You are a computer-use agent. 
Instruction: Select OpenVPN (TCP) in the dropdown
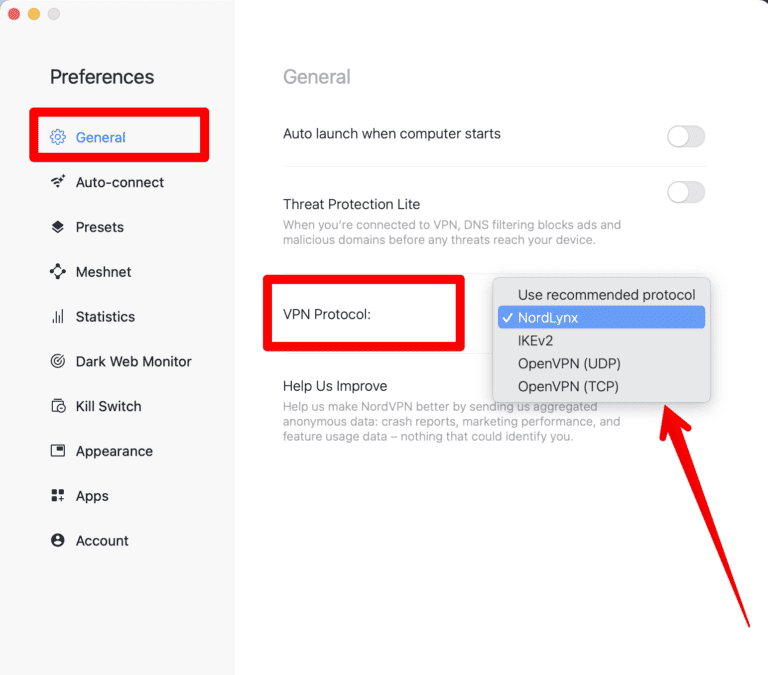(569, 386)
